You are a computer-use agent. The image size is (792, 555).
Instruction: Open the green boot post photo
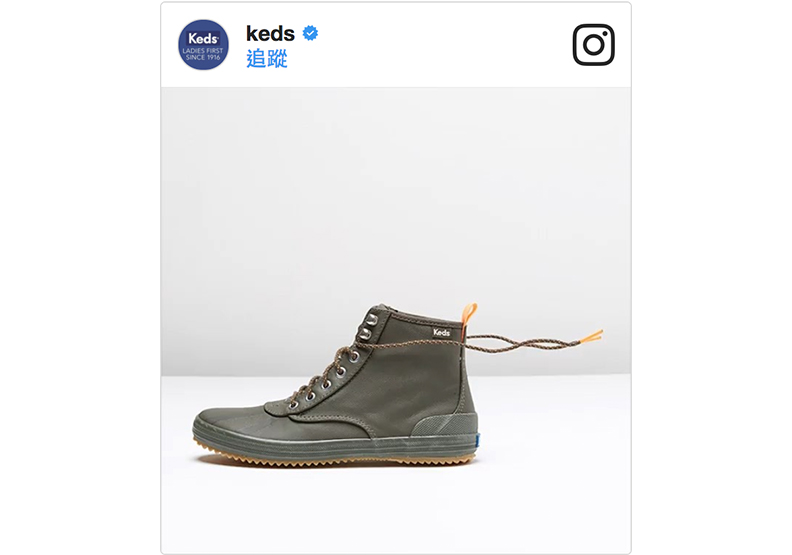click(396, 320)
